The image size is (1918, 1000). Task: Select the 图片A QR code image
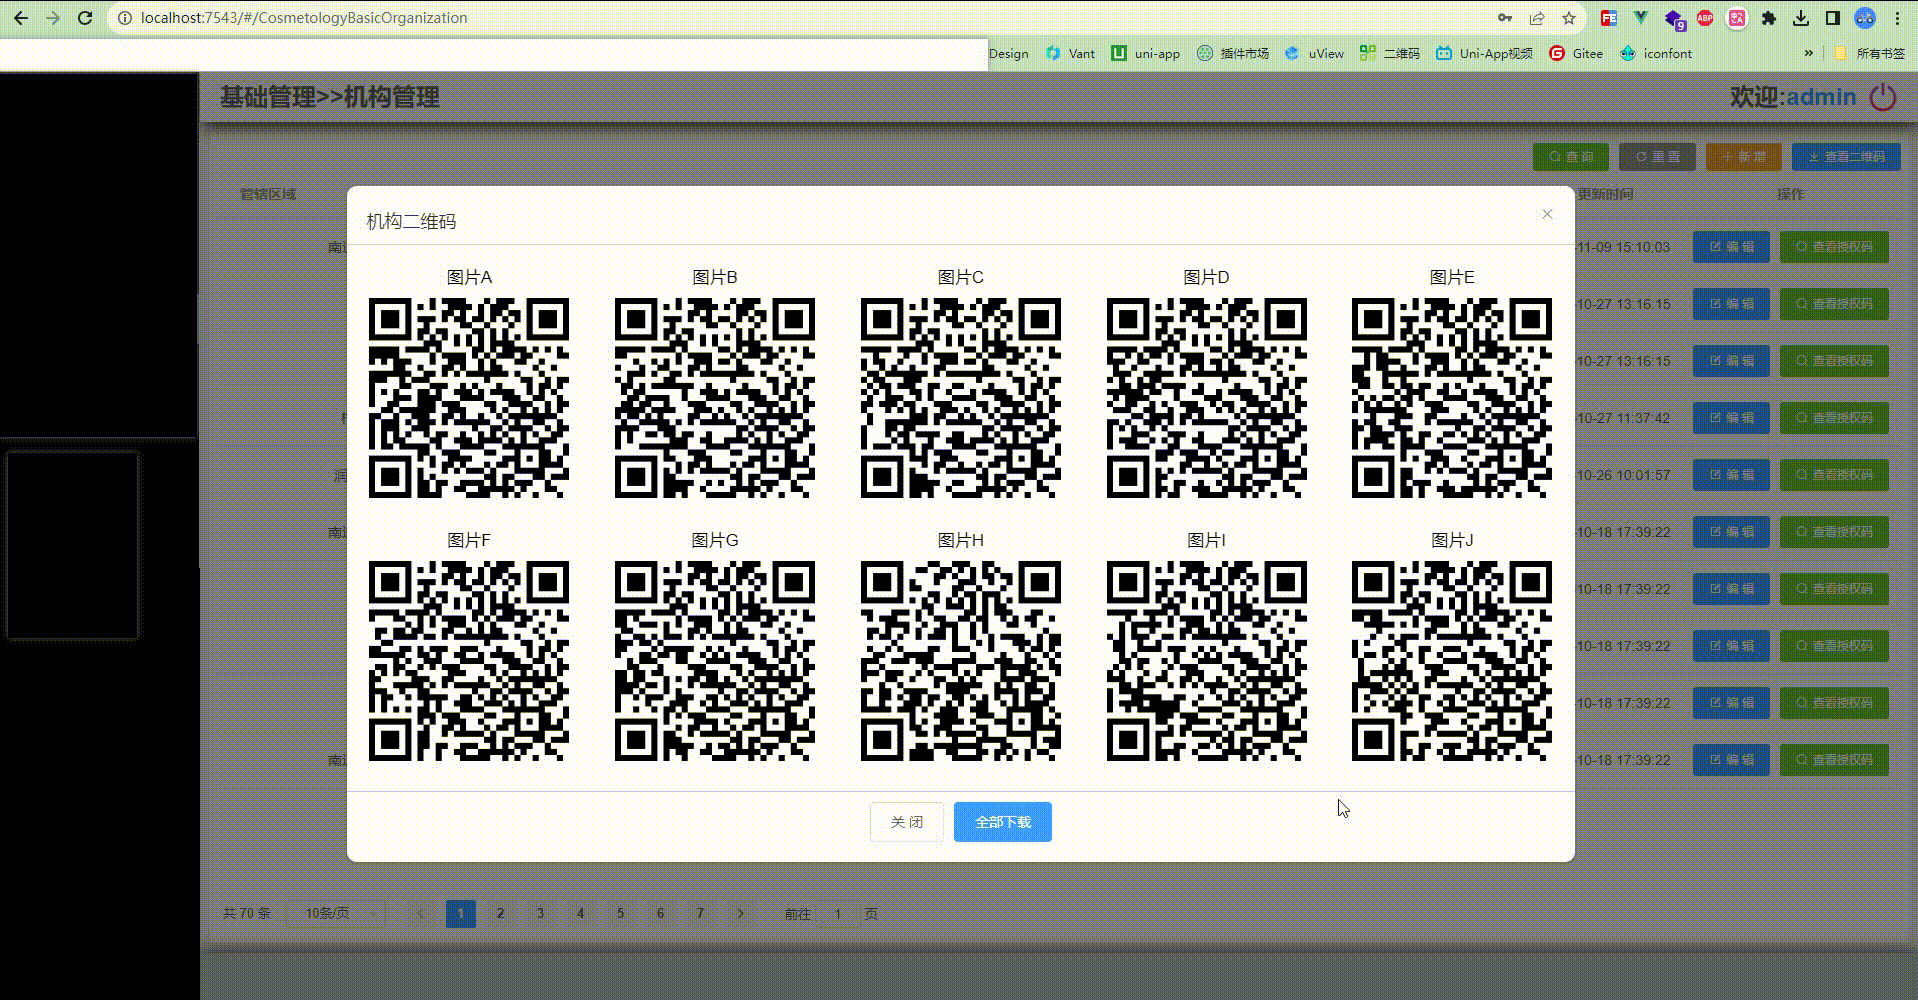[x=469, y=398]
